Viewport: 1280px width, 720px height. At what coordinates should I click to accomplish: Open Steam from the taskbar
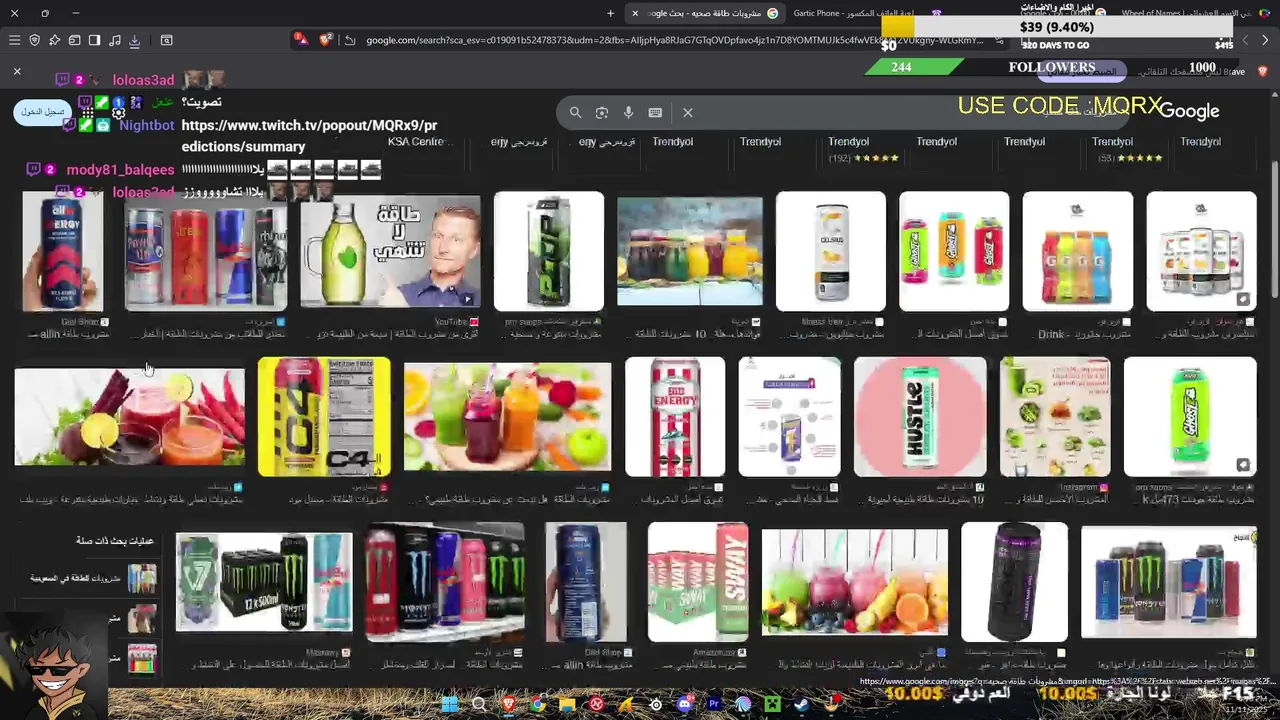pos(802,704)
